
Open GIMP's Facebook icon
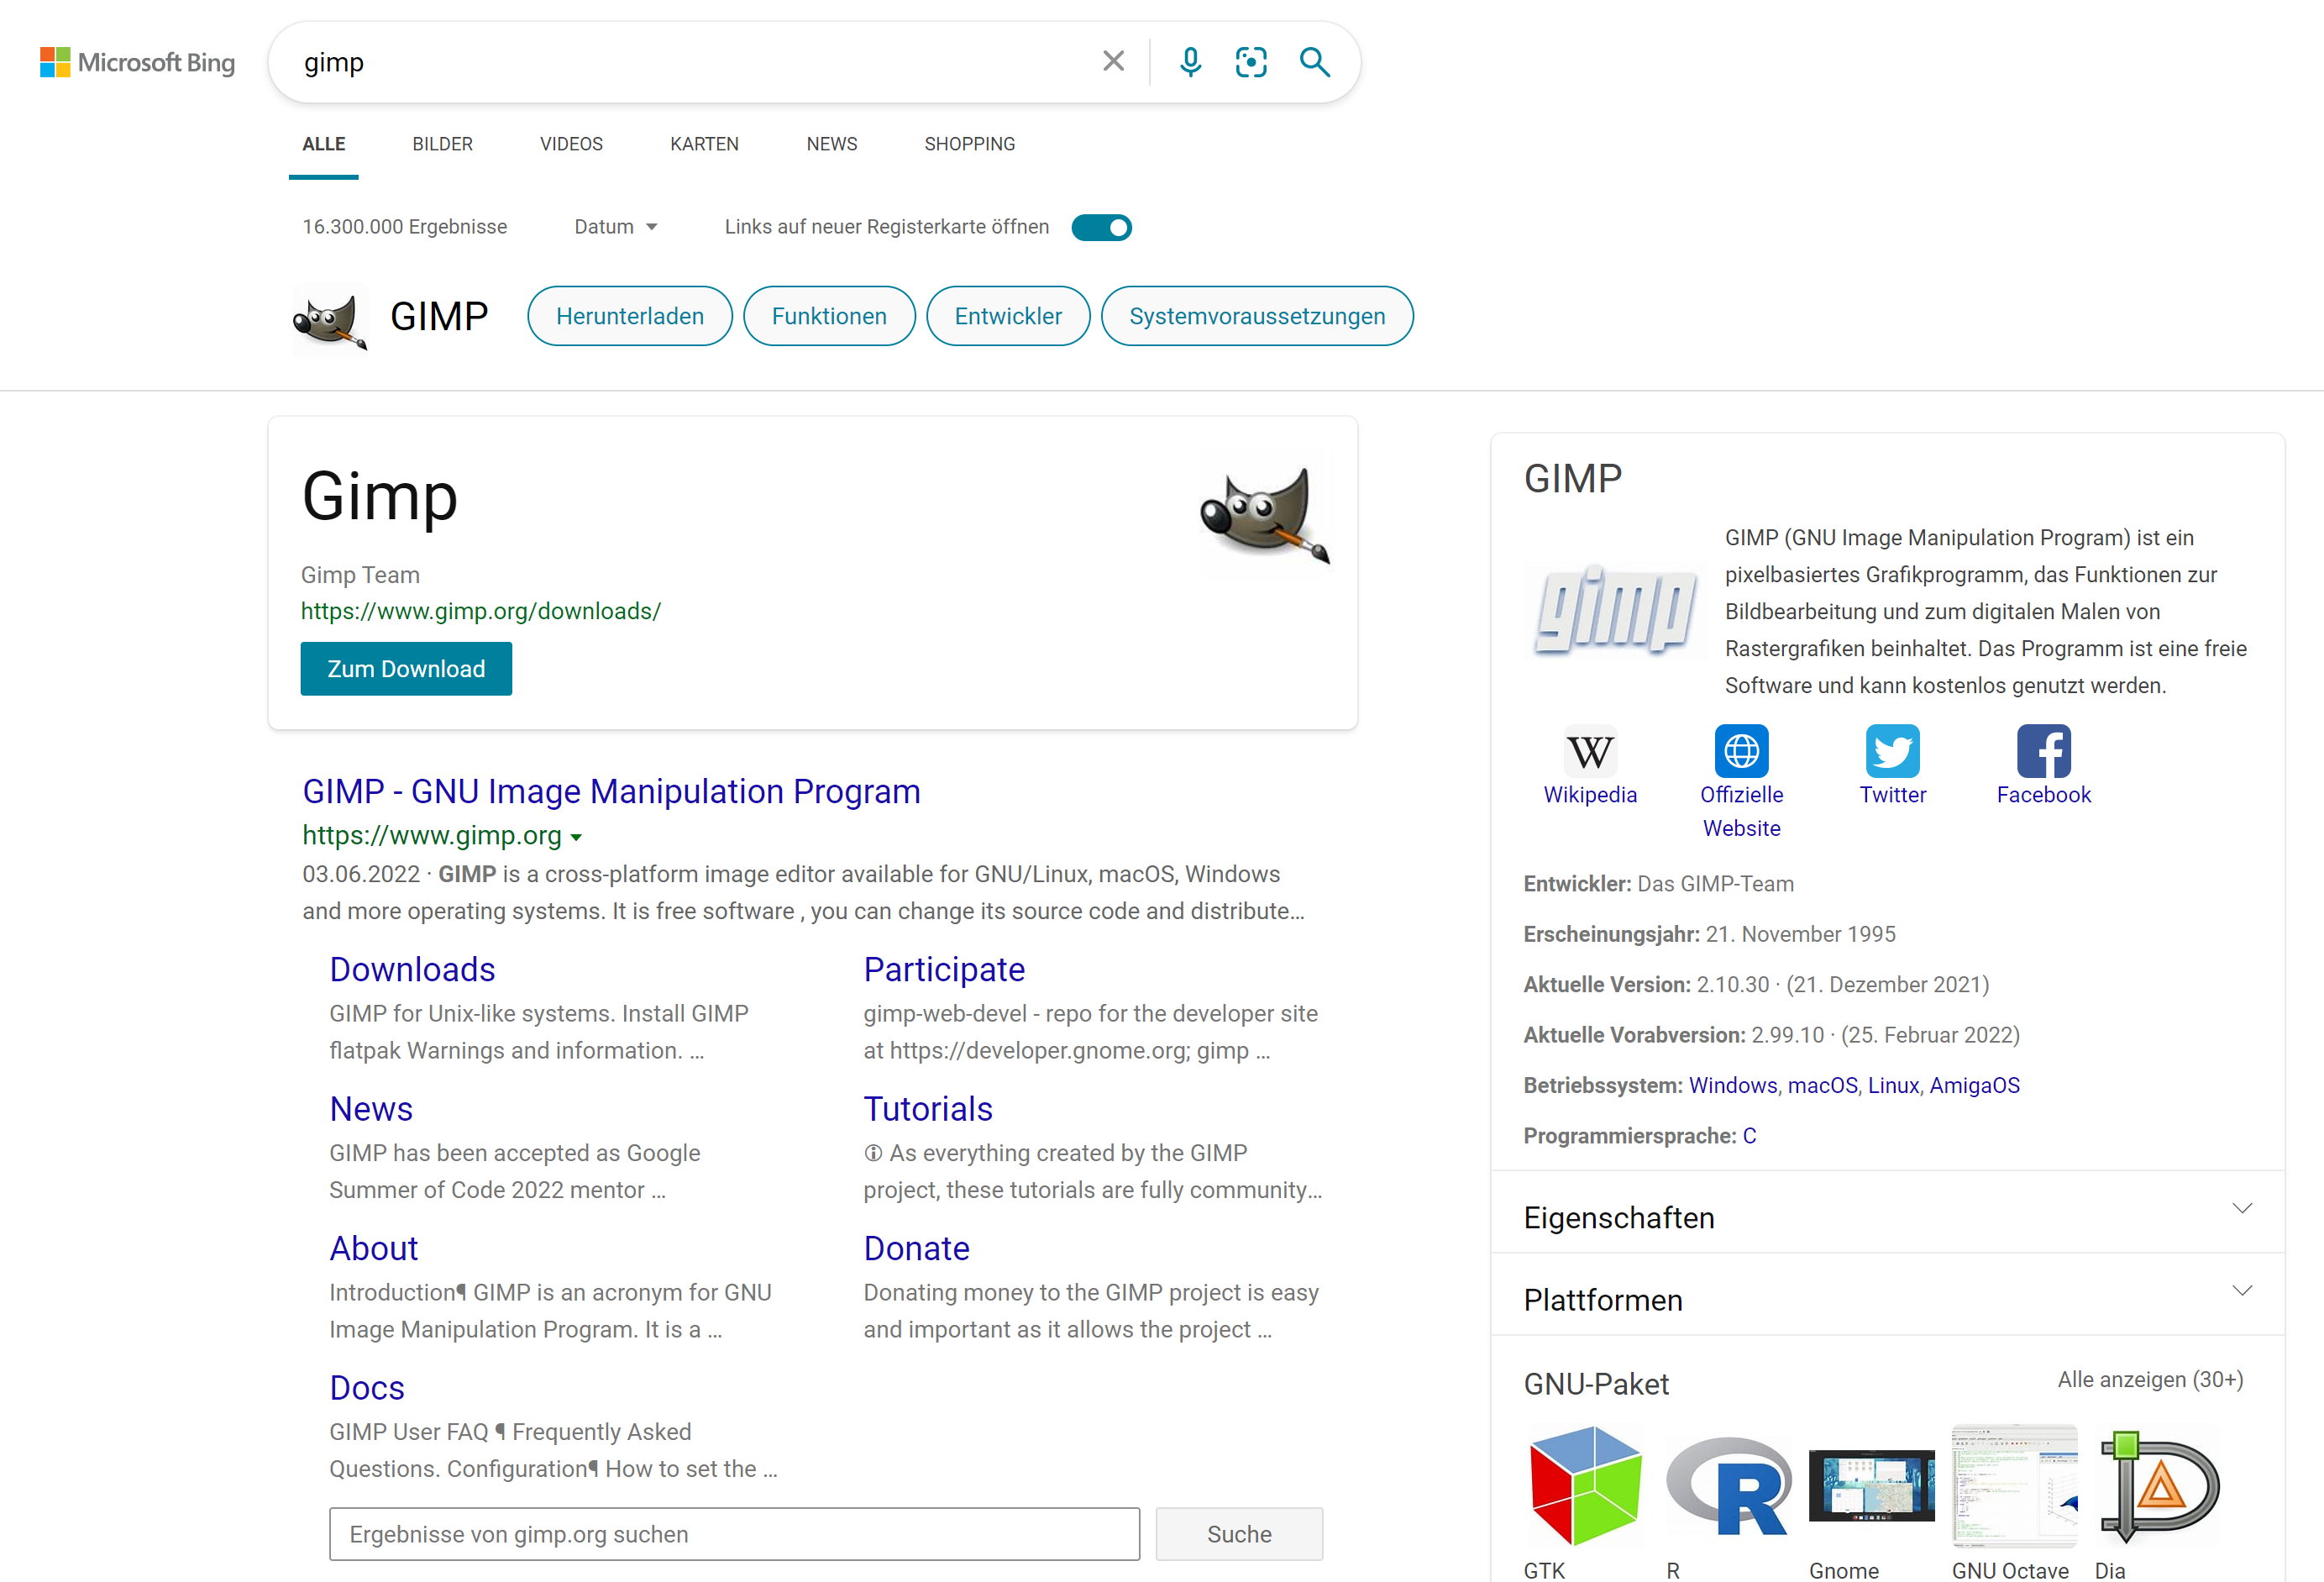click(2043, 751)
